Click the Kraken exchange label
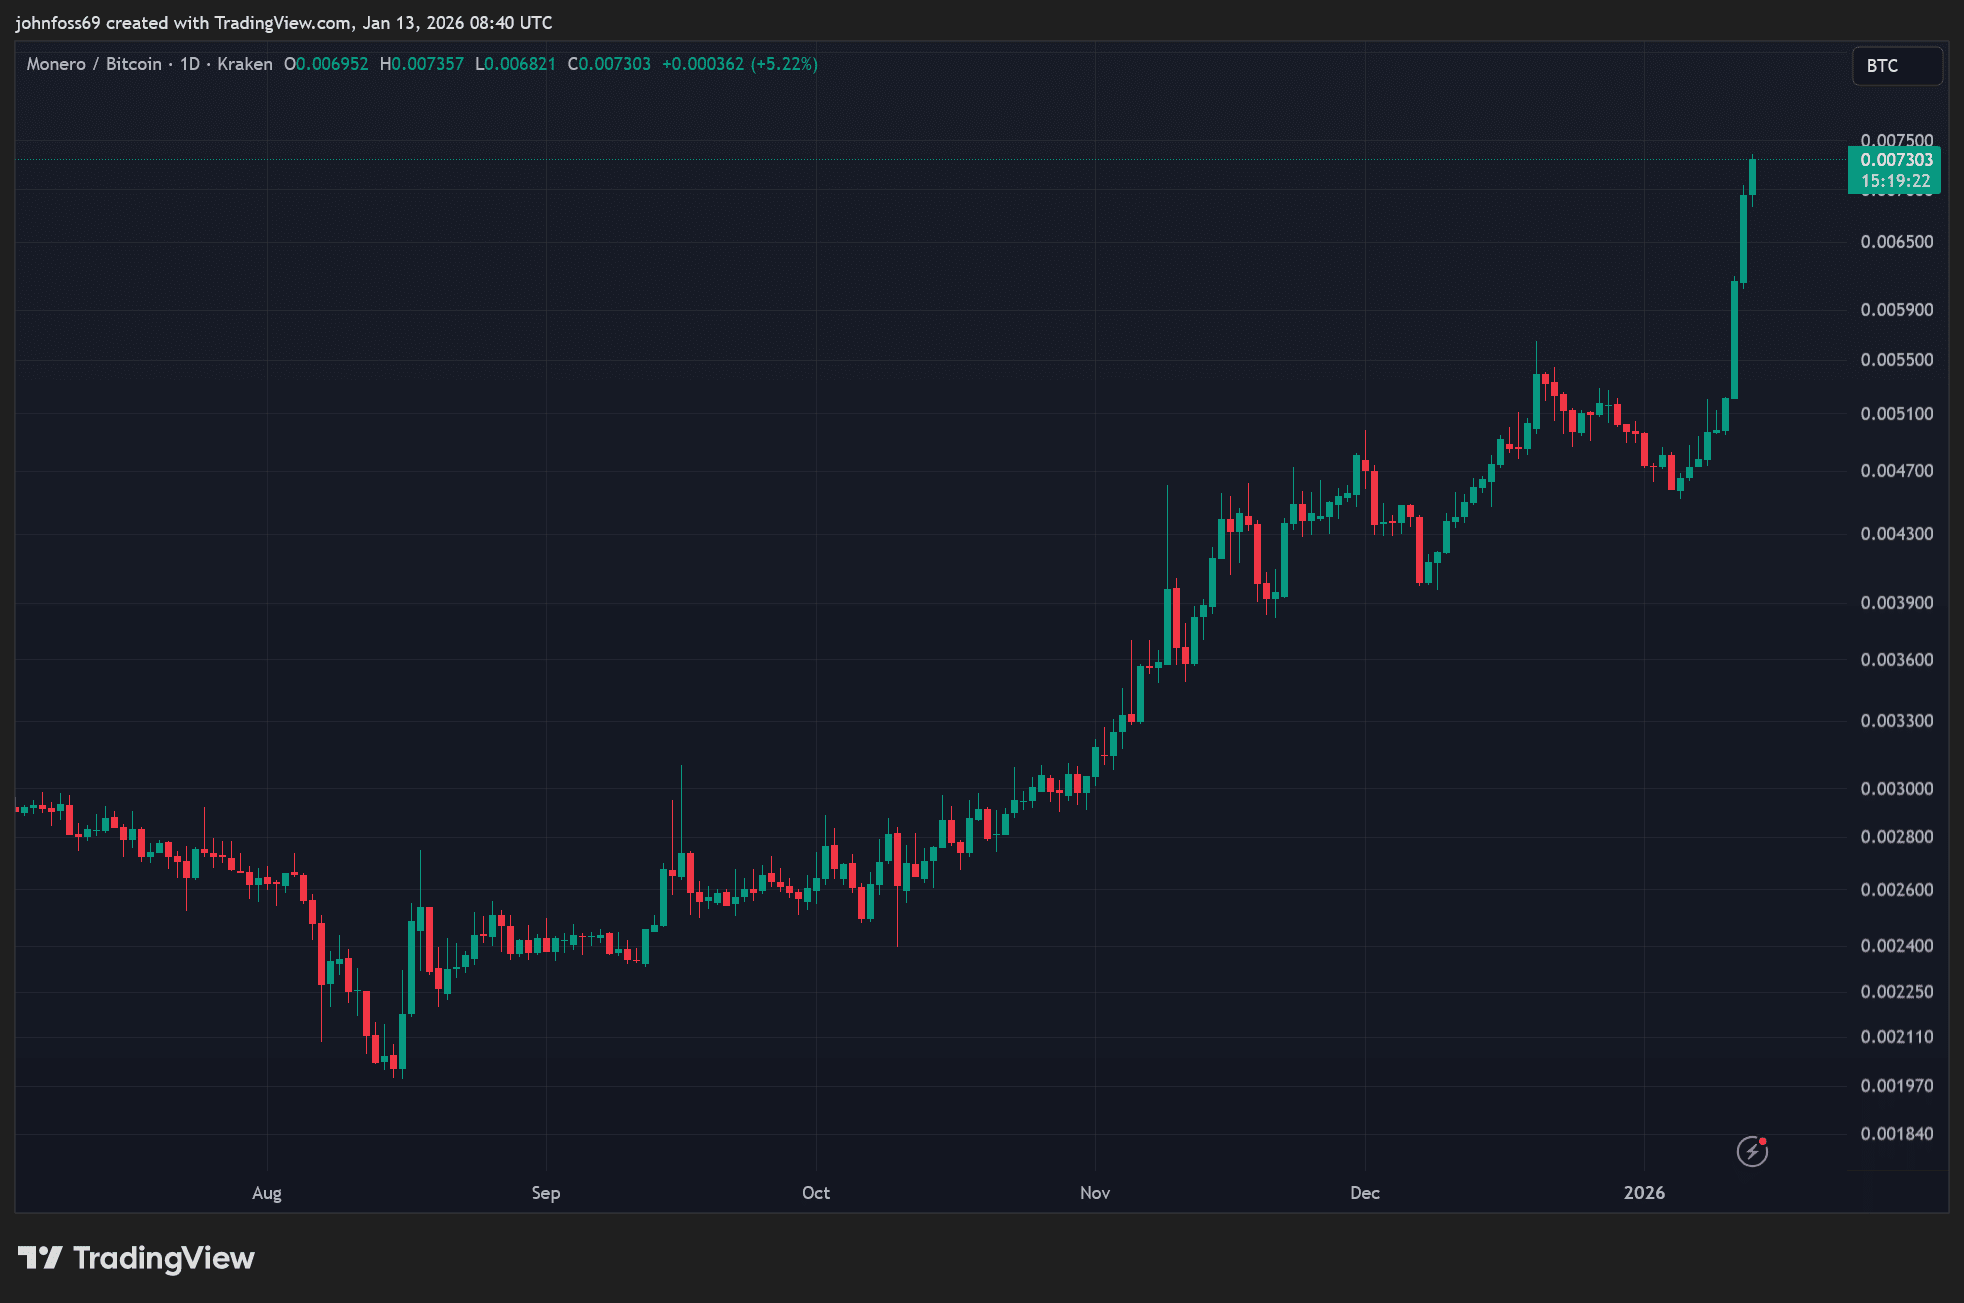Image resolution: width=1964 pixels, height=1303 pixels. point(244,64)
